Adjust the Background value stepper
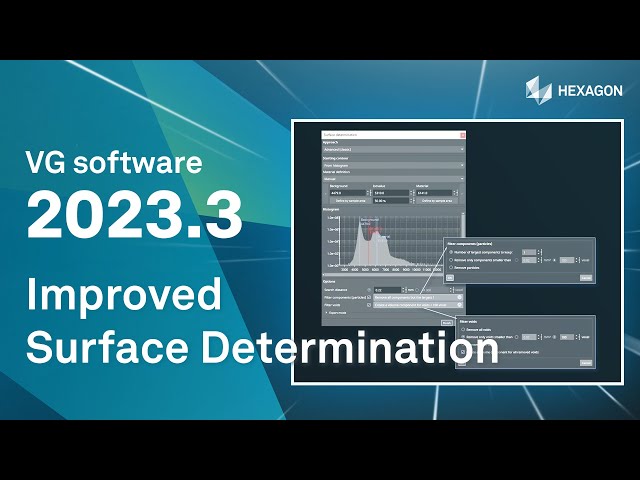 point(369,193)
